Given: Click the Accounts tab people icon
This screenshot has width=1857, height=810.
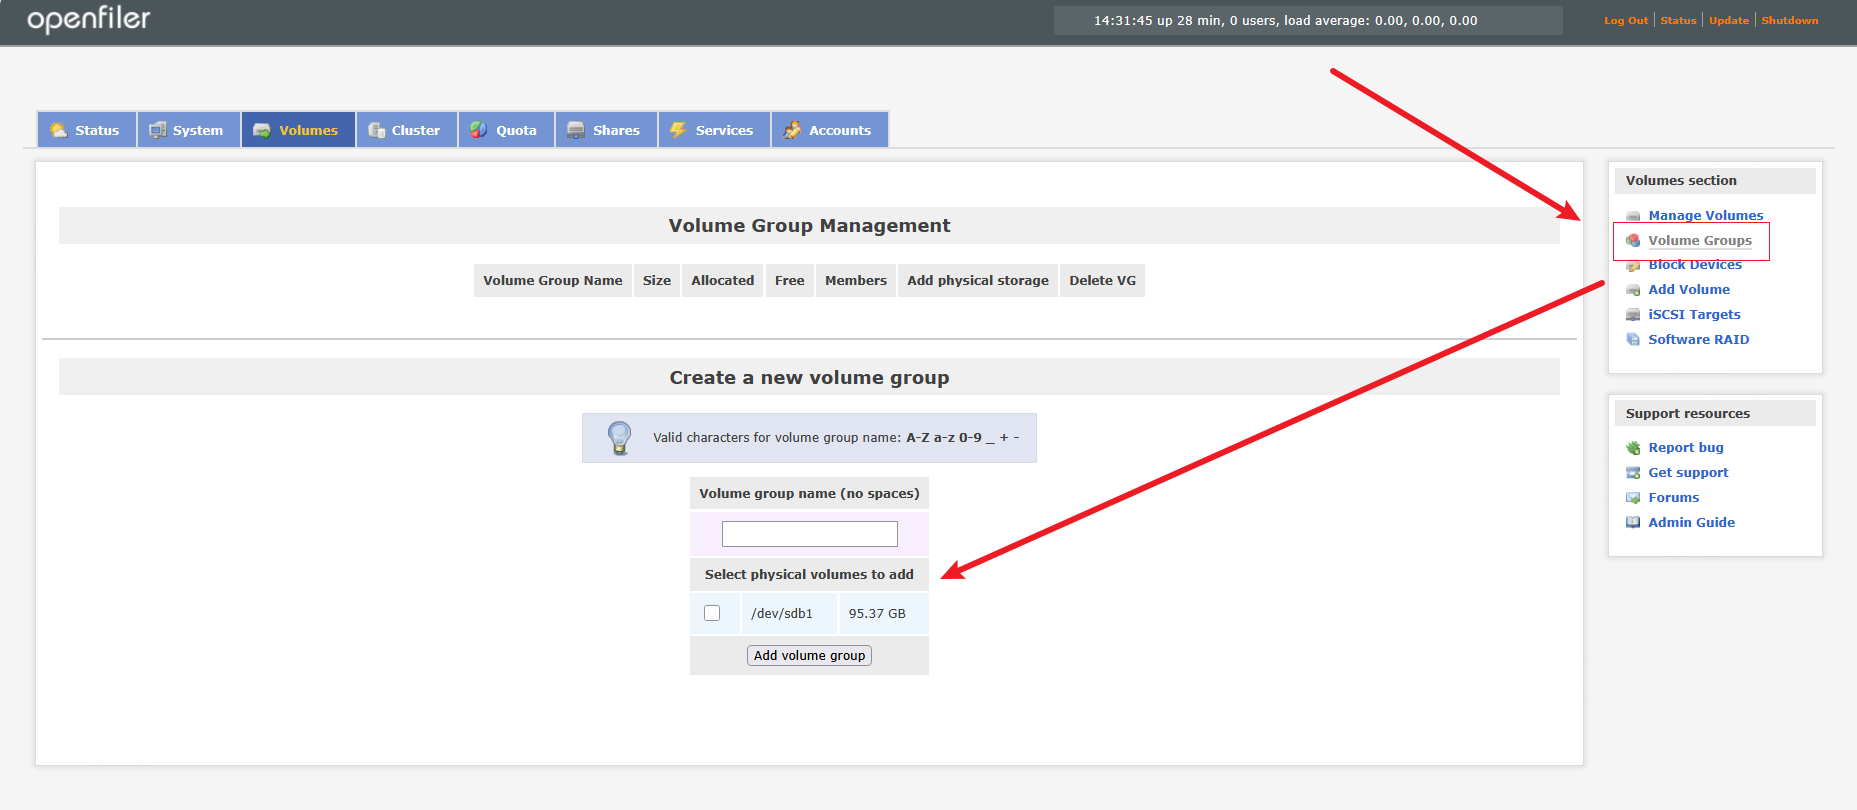Looking at the screenshot, I should [x=792, y=130].
